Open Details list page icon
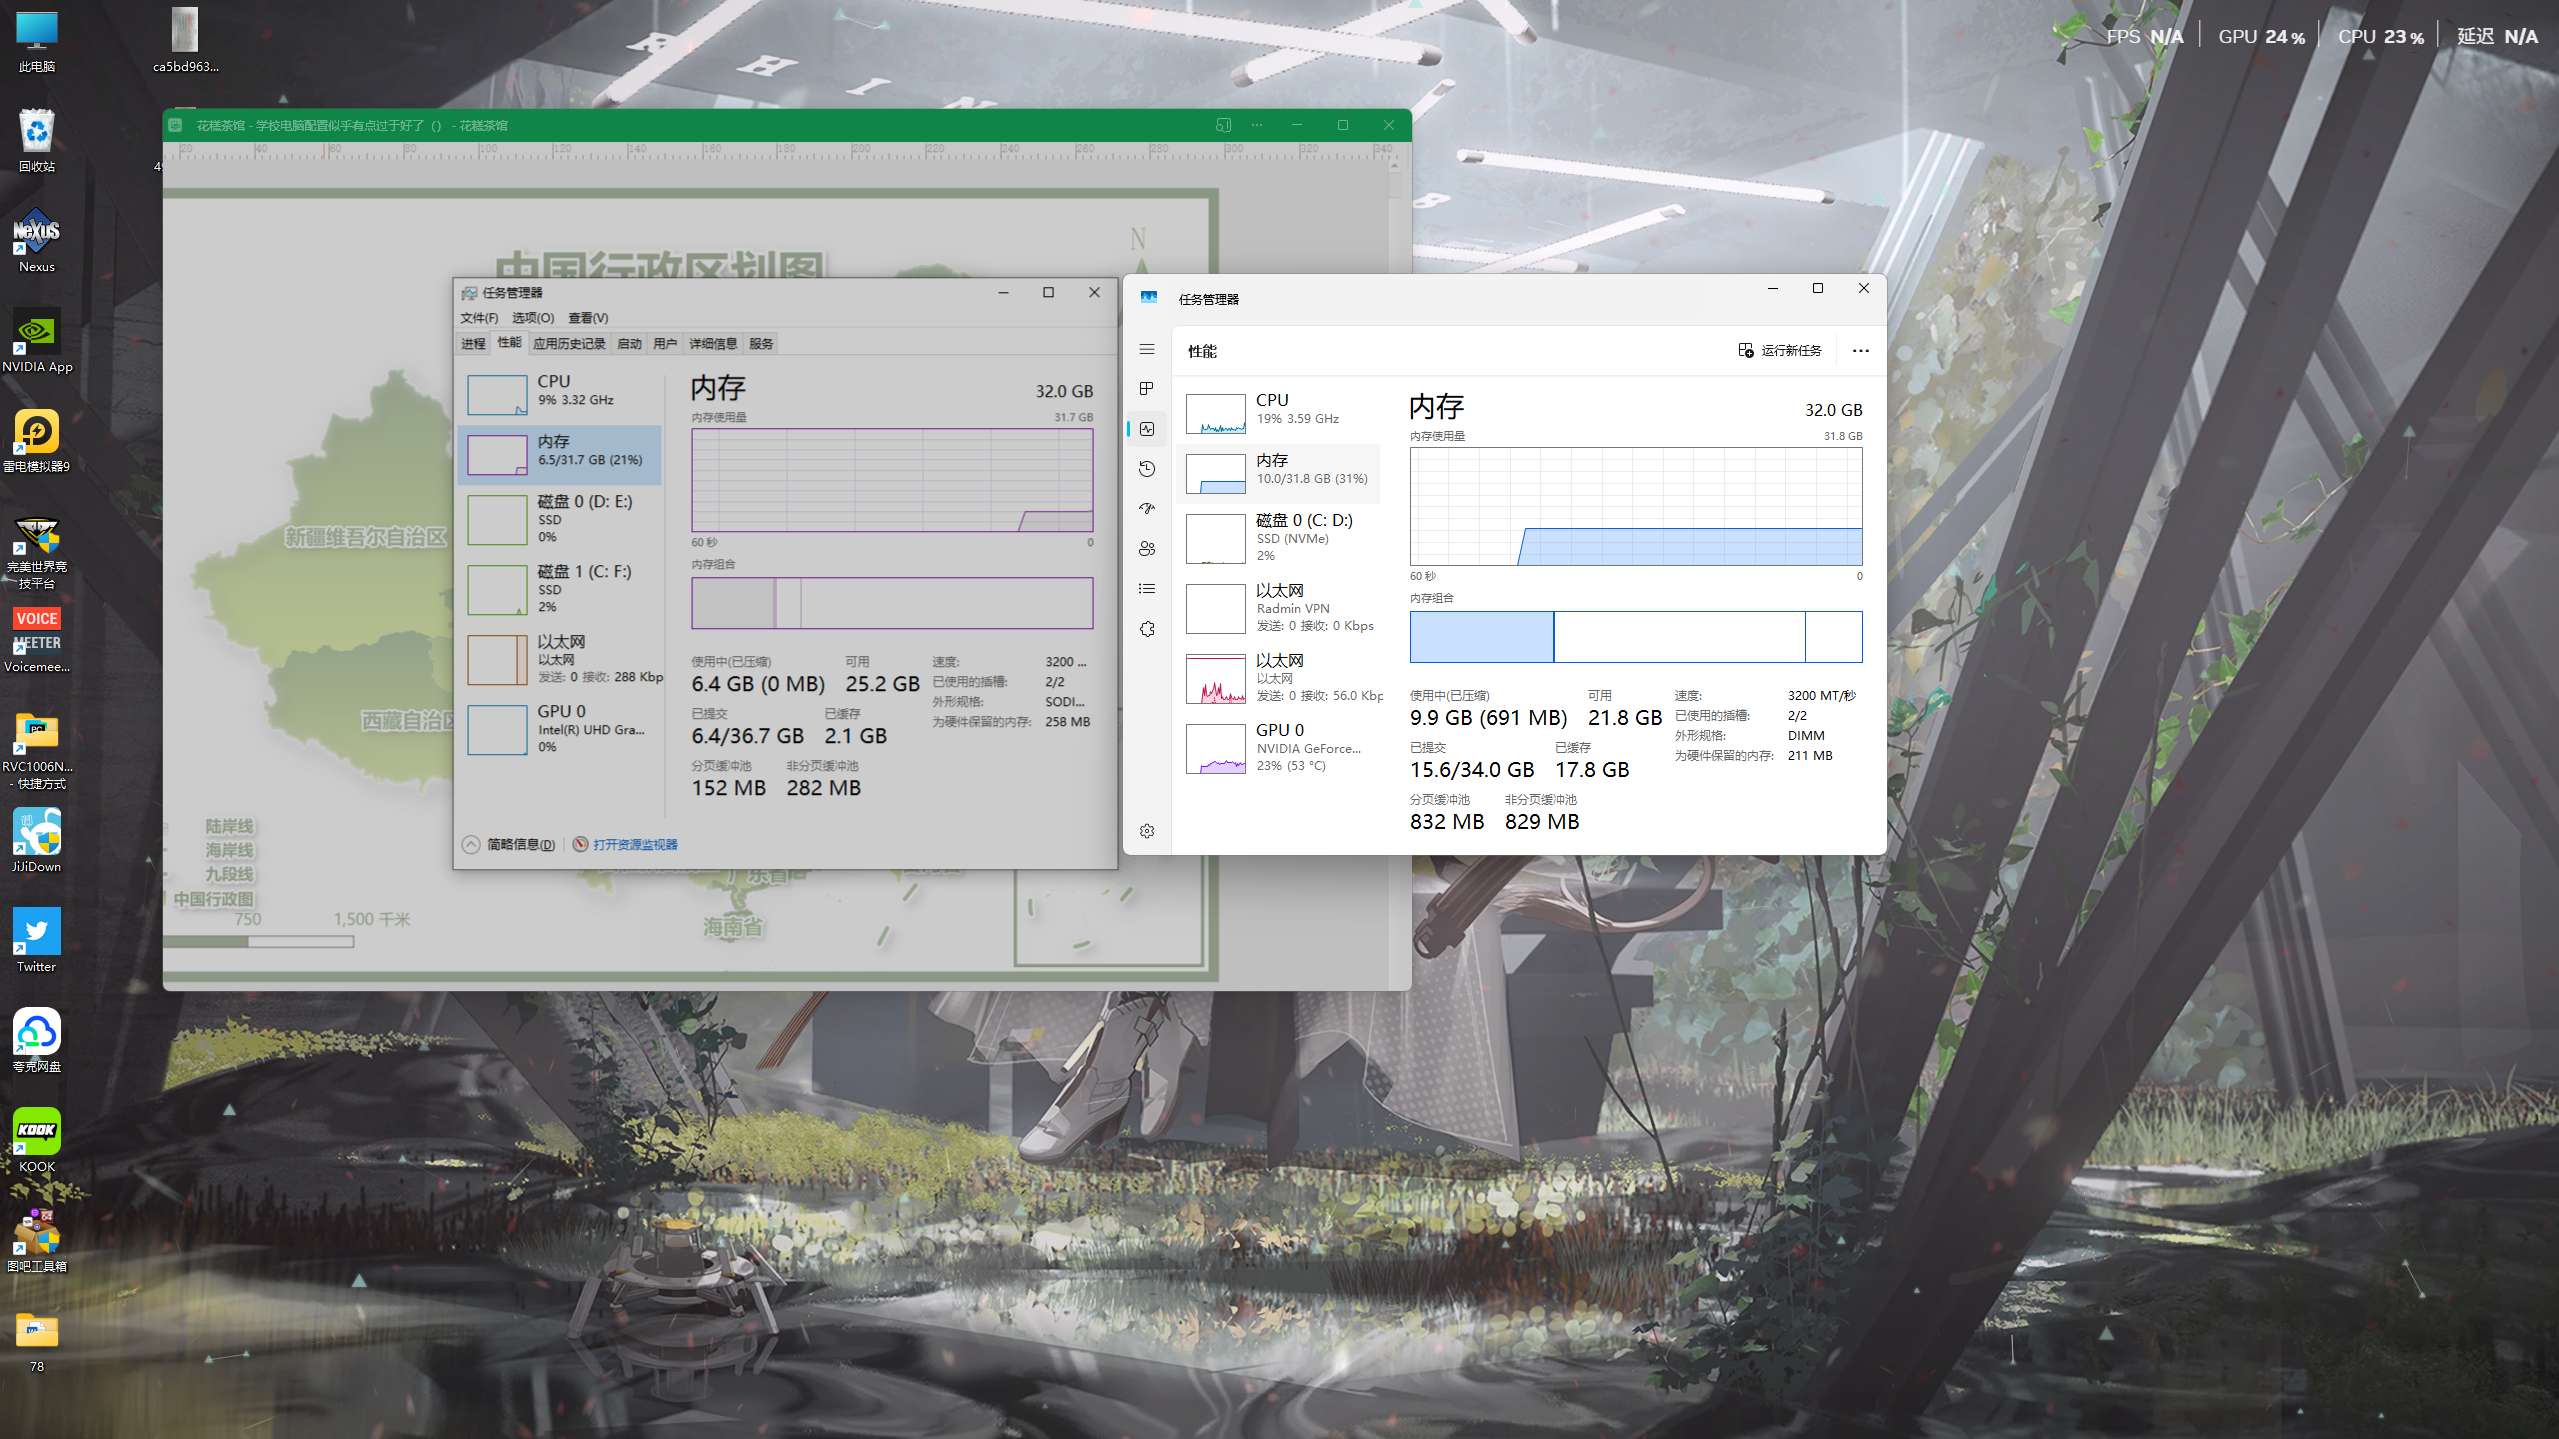The width and height of the screenshot is (2559, 1439). pos(1147,589)
